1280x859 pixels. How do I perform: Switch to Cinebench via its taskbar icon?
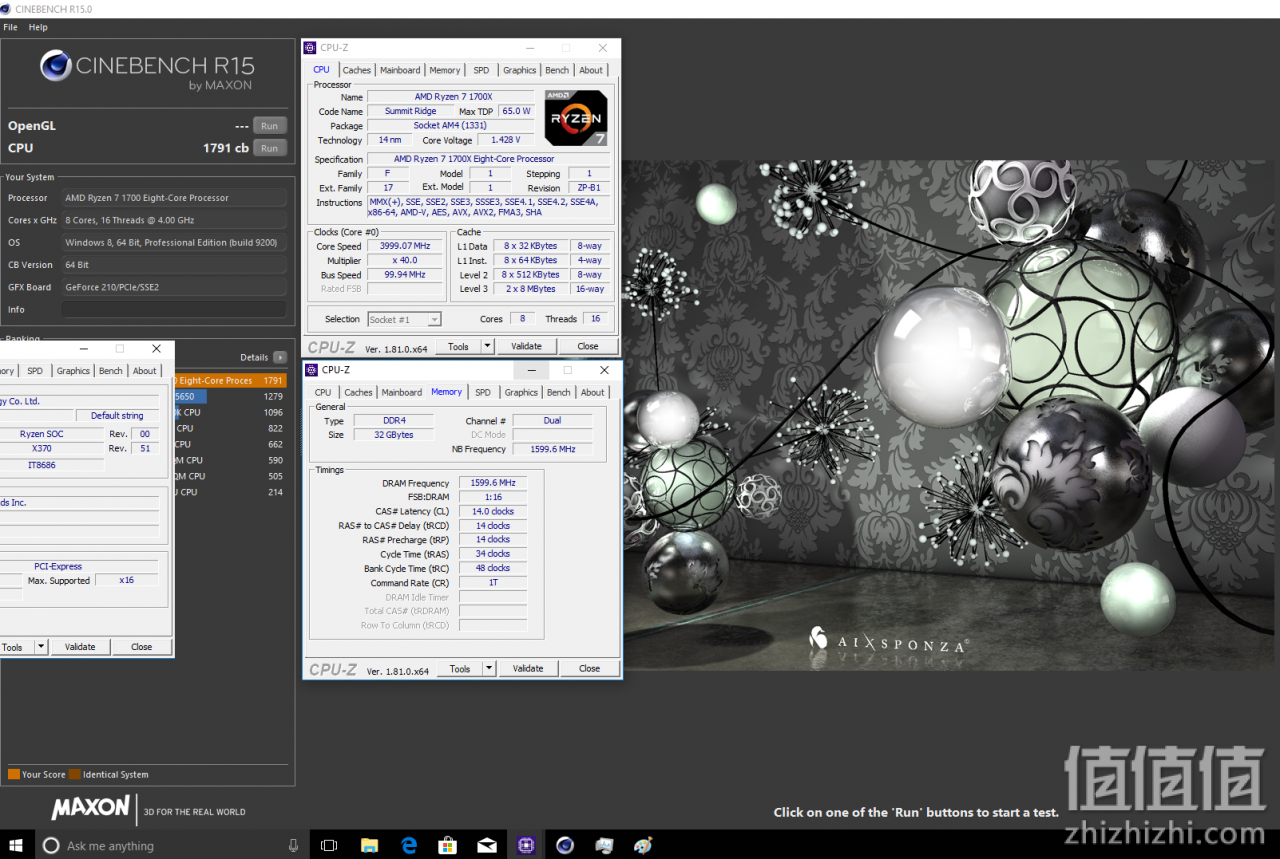pos(565,845)
